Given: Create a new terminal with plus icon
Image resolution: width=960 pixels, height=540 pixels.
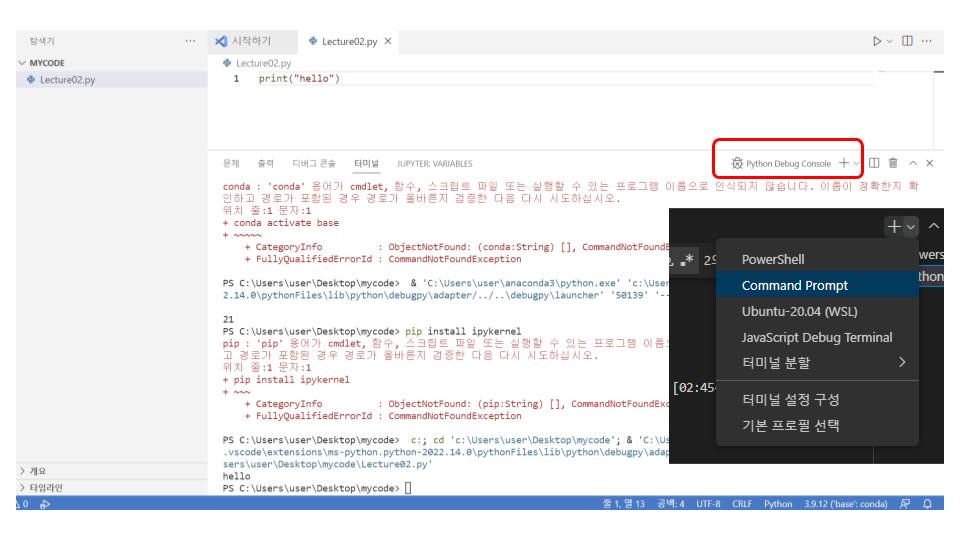Looking at the screenshot, I should click(x=844, y=163).
